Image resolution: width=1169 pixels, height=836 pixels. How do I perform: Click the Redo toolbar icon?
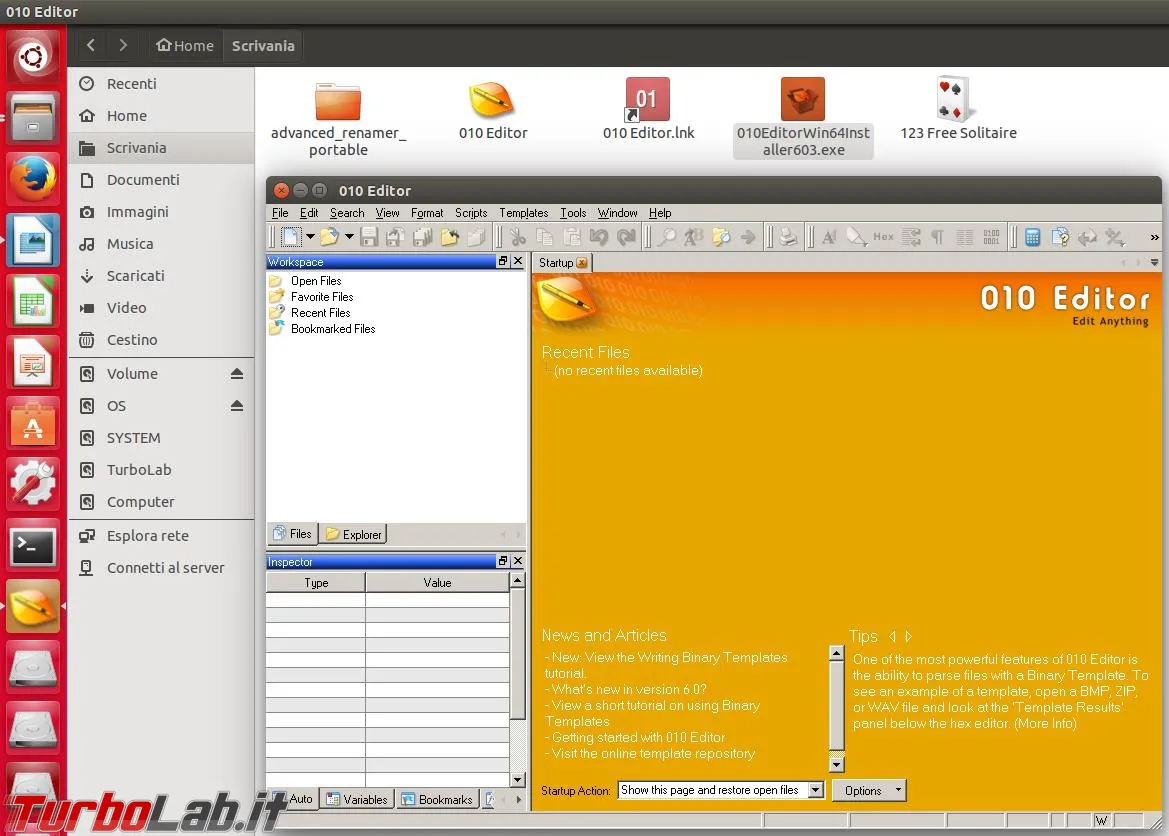click(x=626, y=237)
